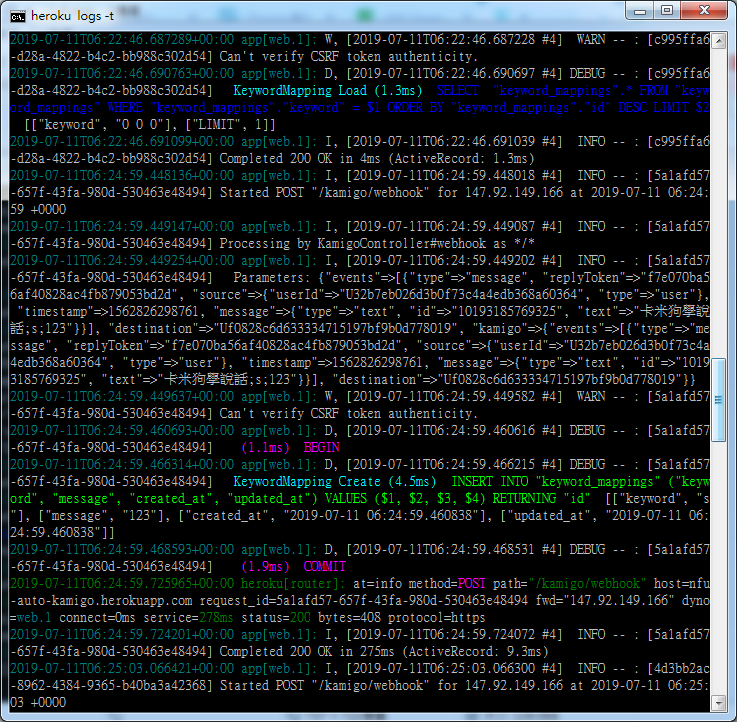Click 'KeywordMapping Load (1.3ms)' text
Viewport: 737px width, 722px height.
(328, 90)
